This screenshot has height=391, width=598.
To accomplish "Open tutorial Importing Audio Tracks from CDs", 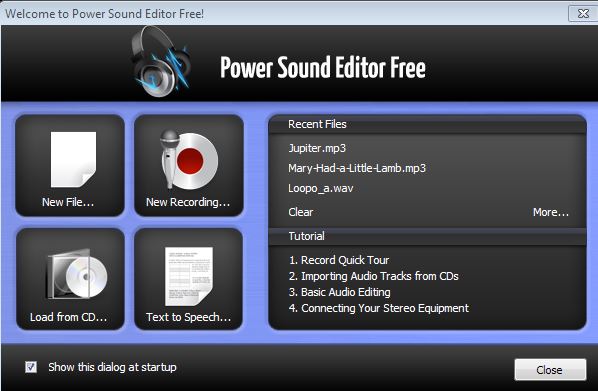I will point(373,276).
